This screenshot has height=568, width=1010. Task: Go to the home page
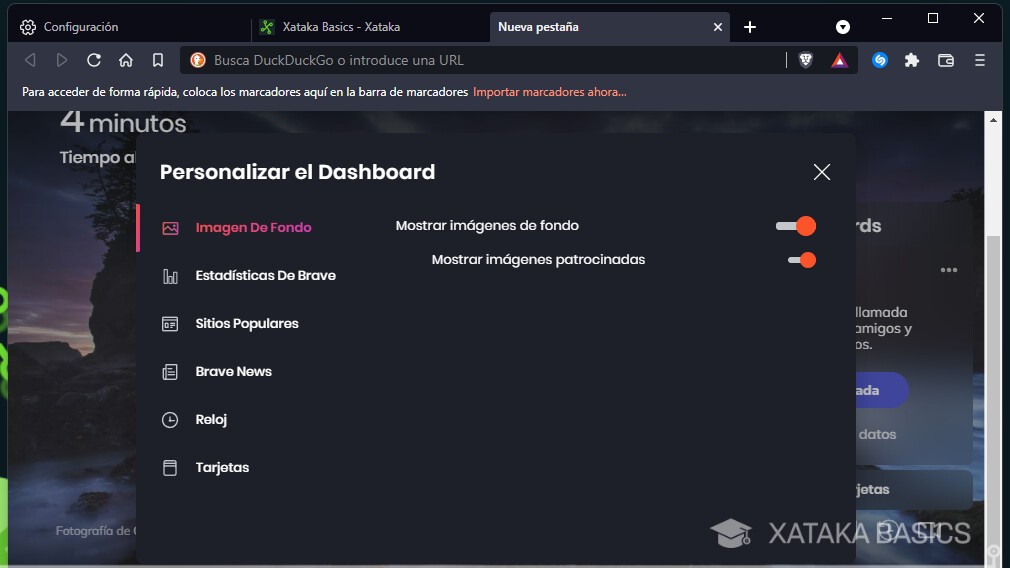point(126,60)
